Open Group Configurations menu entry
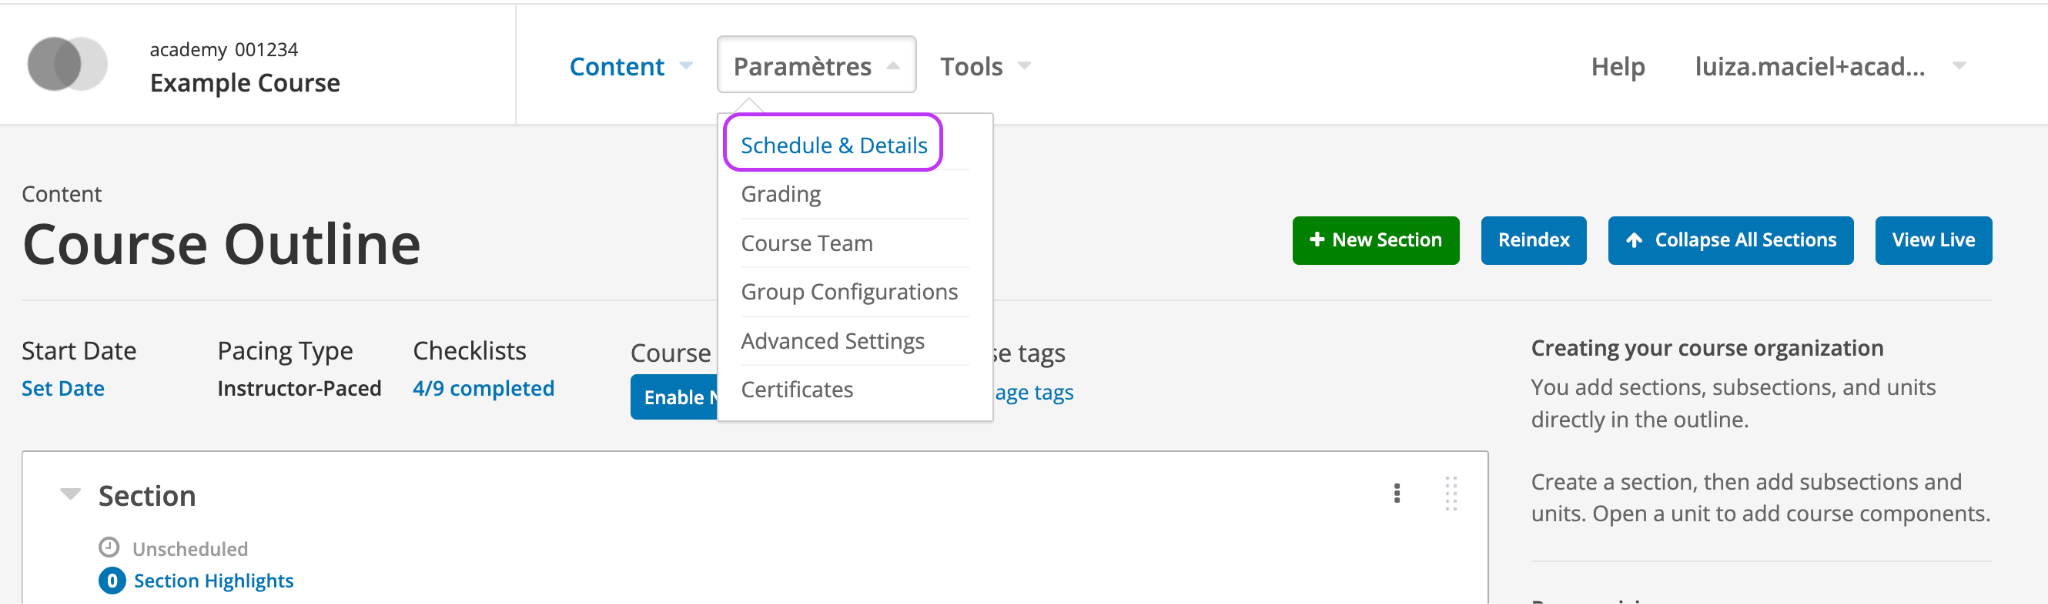 coord(849,292)
